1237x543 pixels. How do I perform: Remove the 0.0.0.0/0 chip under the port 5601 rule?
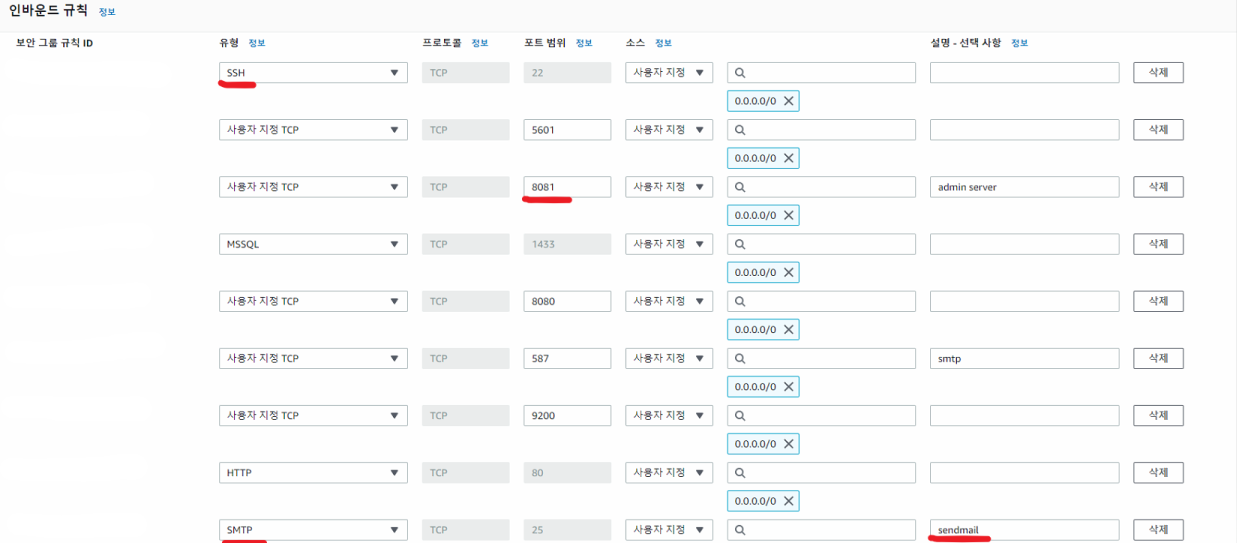(789, 158)
